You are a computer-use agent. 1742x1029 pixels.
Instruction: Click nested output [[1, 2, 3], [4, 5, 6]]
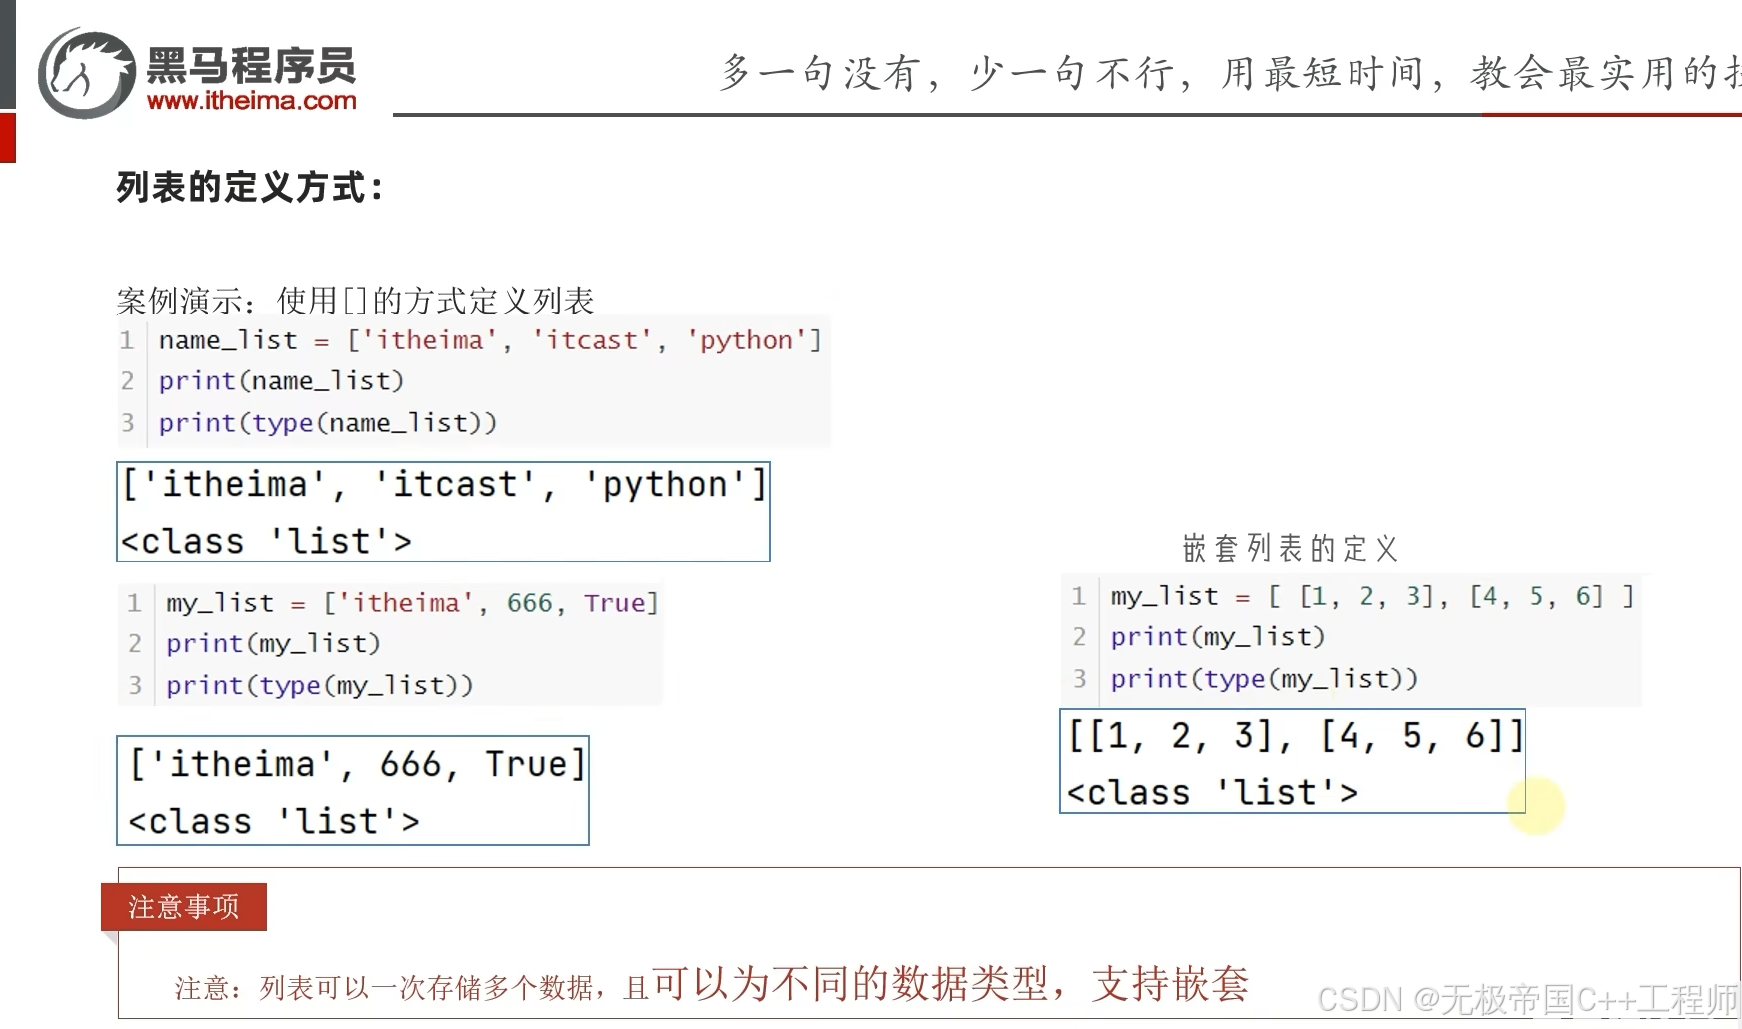[1296, 736]
